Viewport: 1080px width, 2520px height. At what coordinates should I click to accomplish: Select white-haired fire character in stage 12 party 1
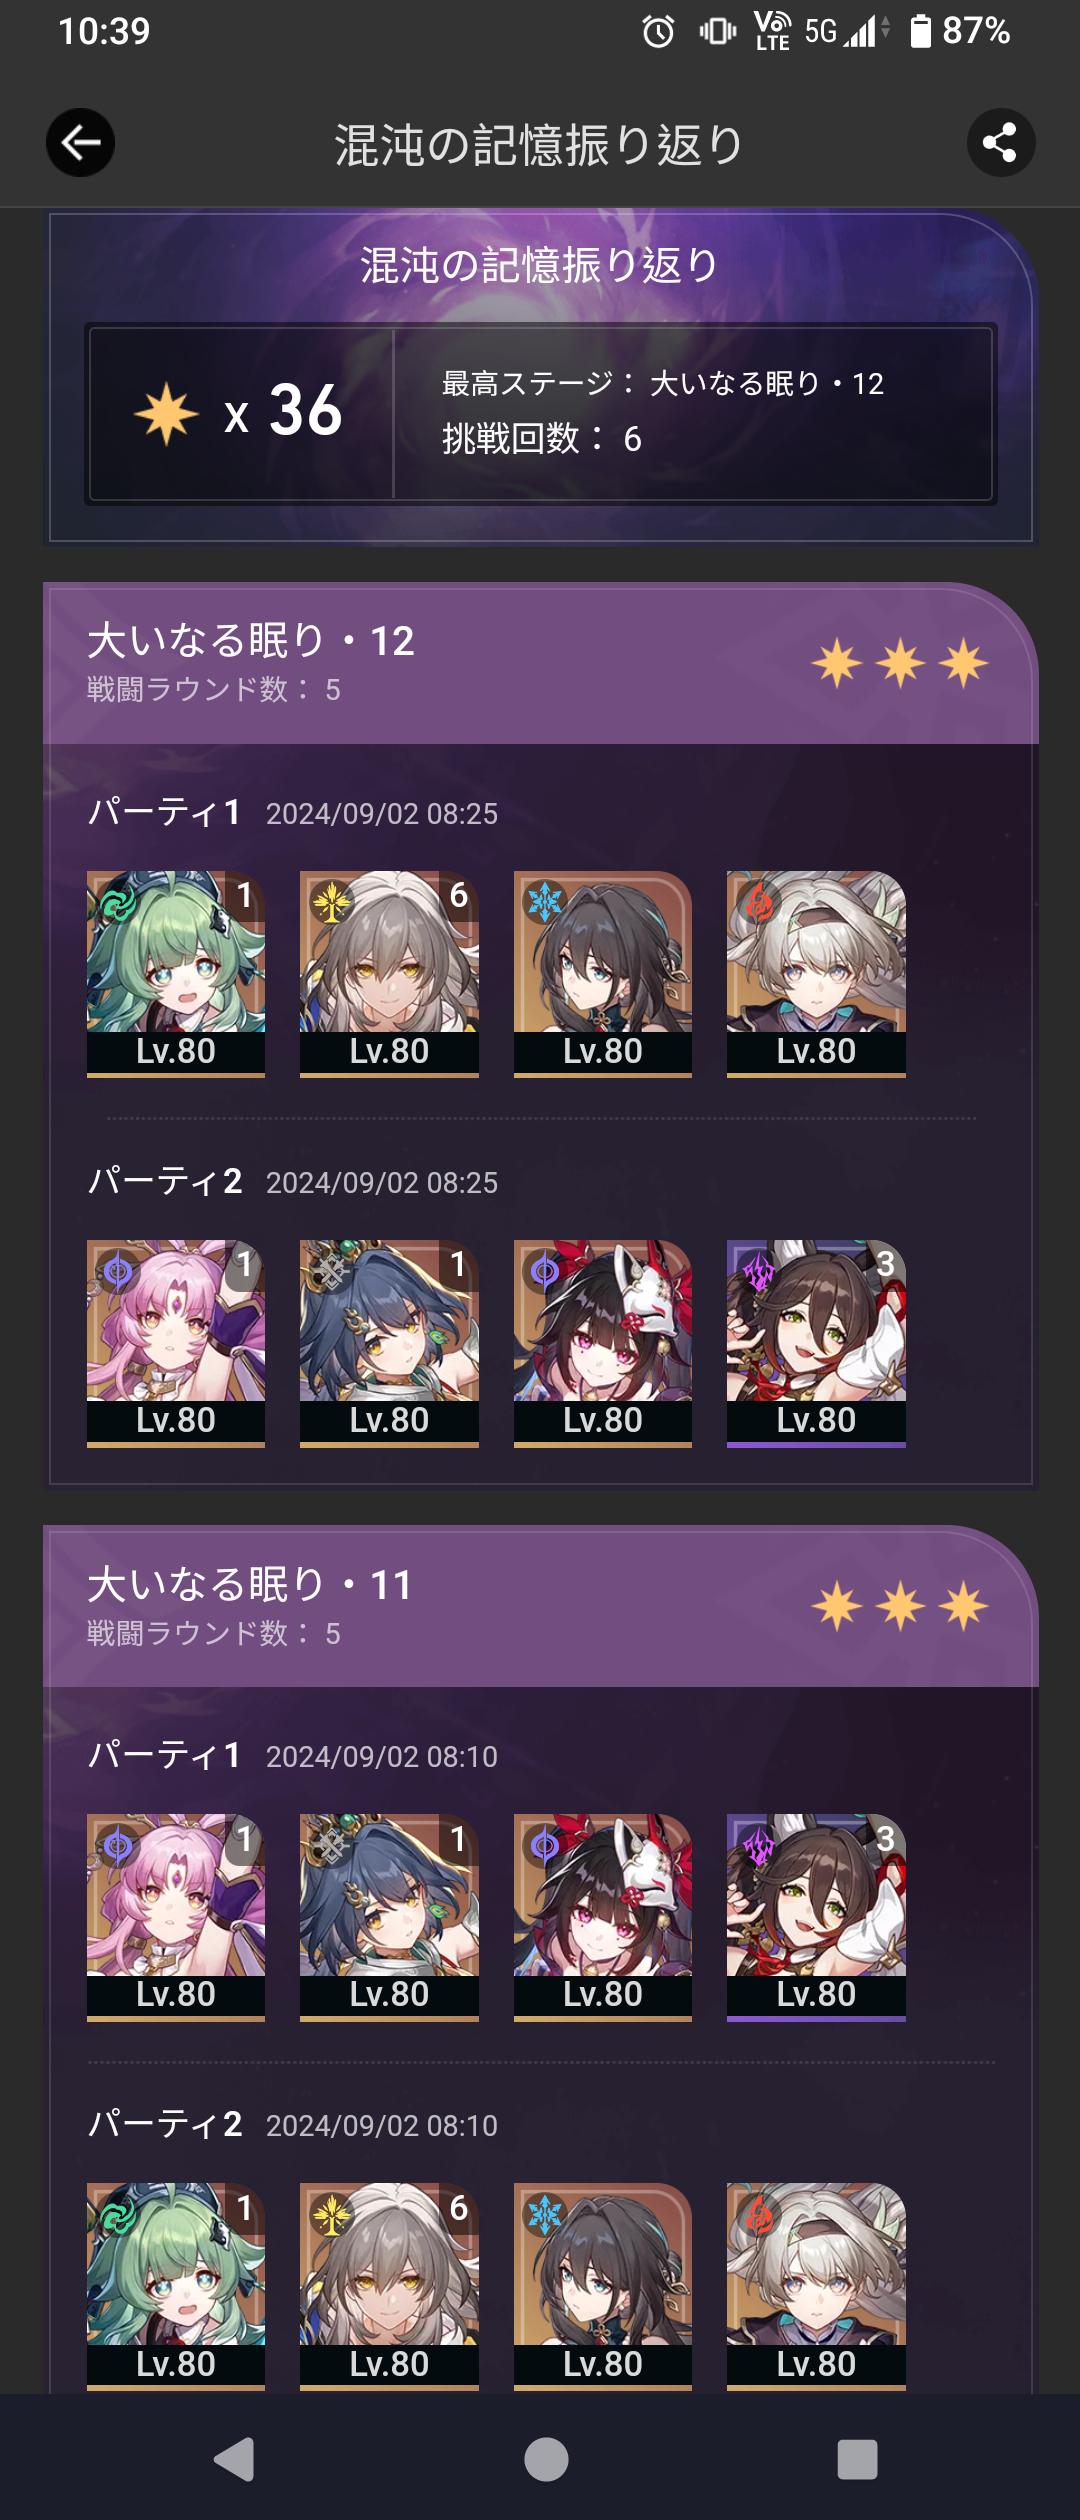tap(816, 974)
